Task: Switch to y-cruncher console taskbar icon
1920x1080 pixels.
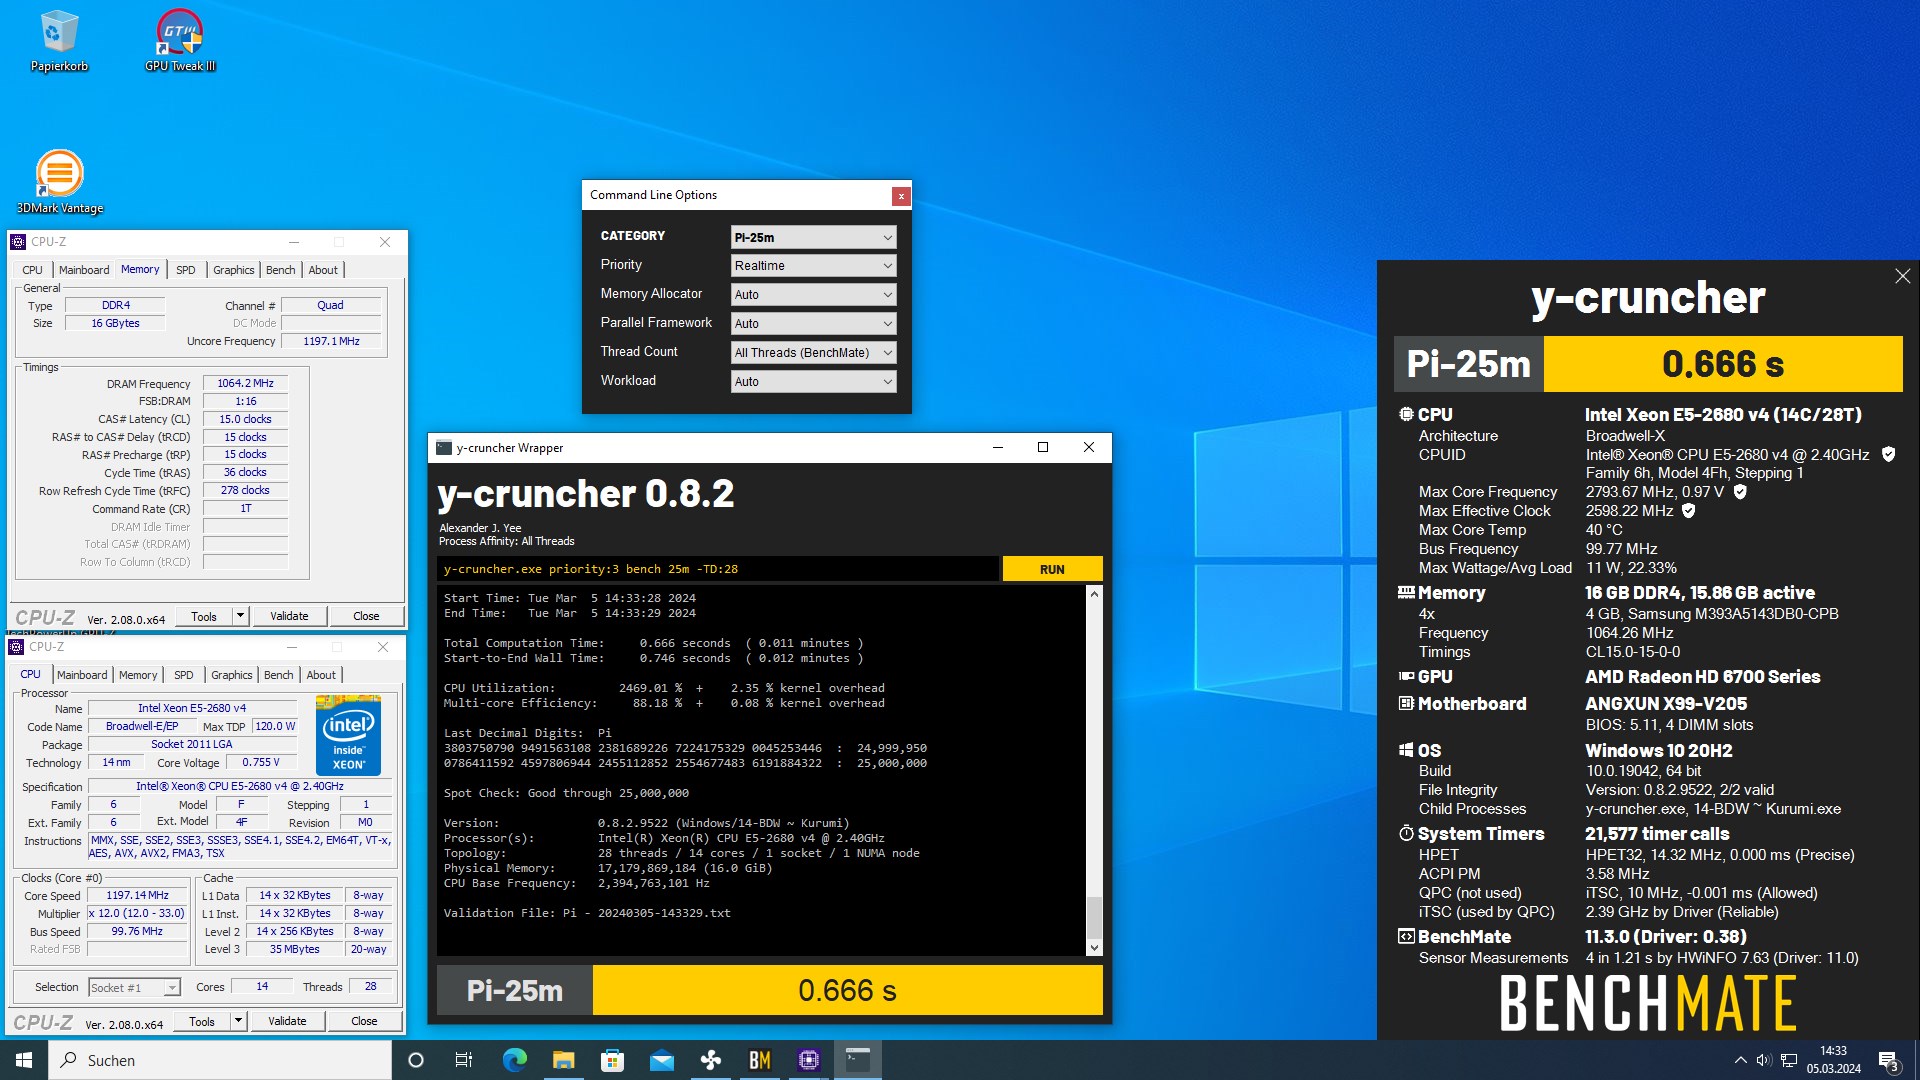Action: click(x=857, y=1060)
